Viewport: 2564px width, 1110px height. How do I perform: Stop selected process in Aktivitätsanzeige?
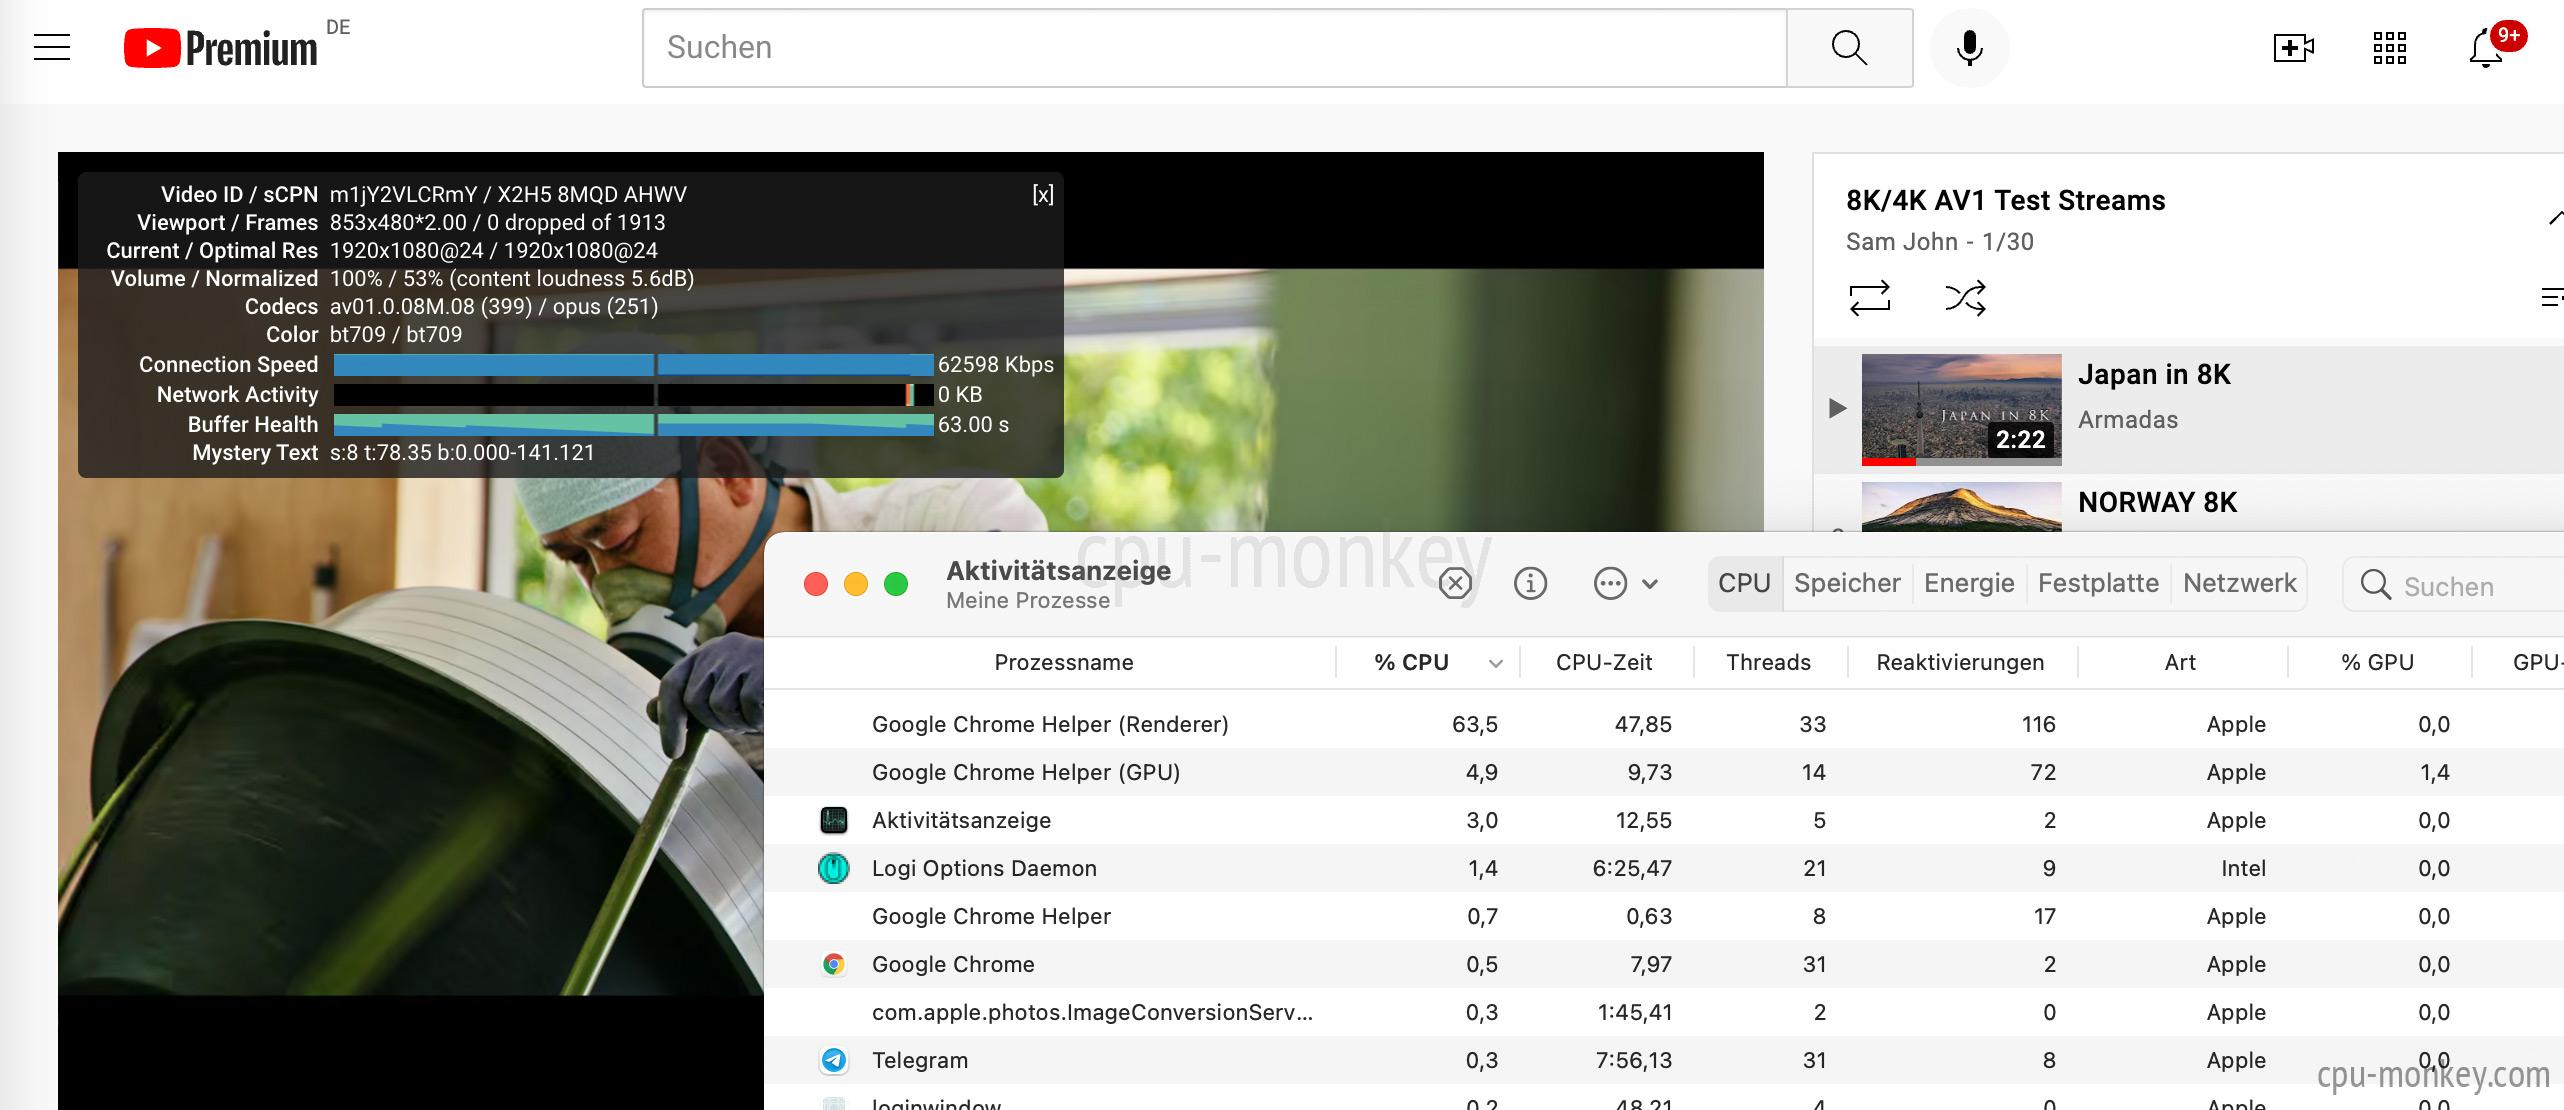[1455, 583]
